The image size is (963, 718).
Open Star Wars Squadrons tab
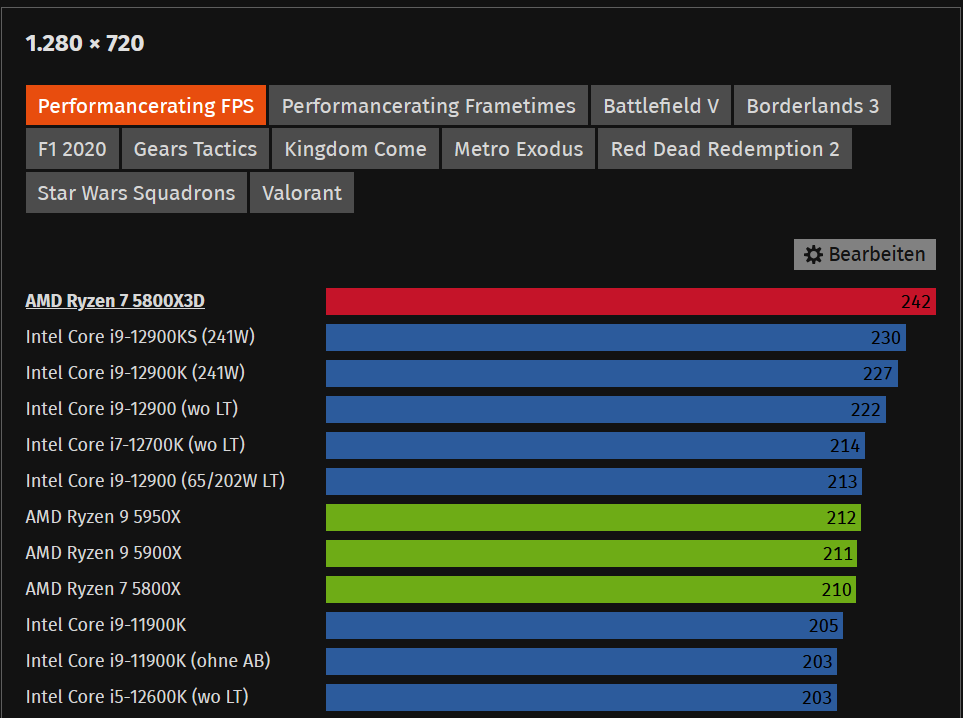136,193
